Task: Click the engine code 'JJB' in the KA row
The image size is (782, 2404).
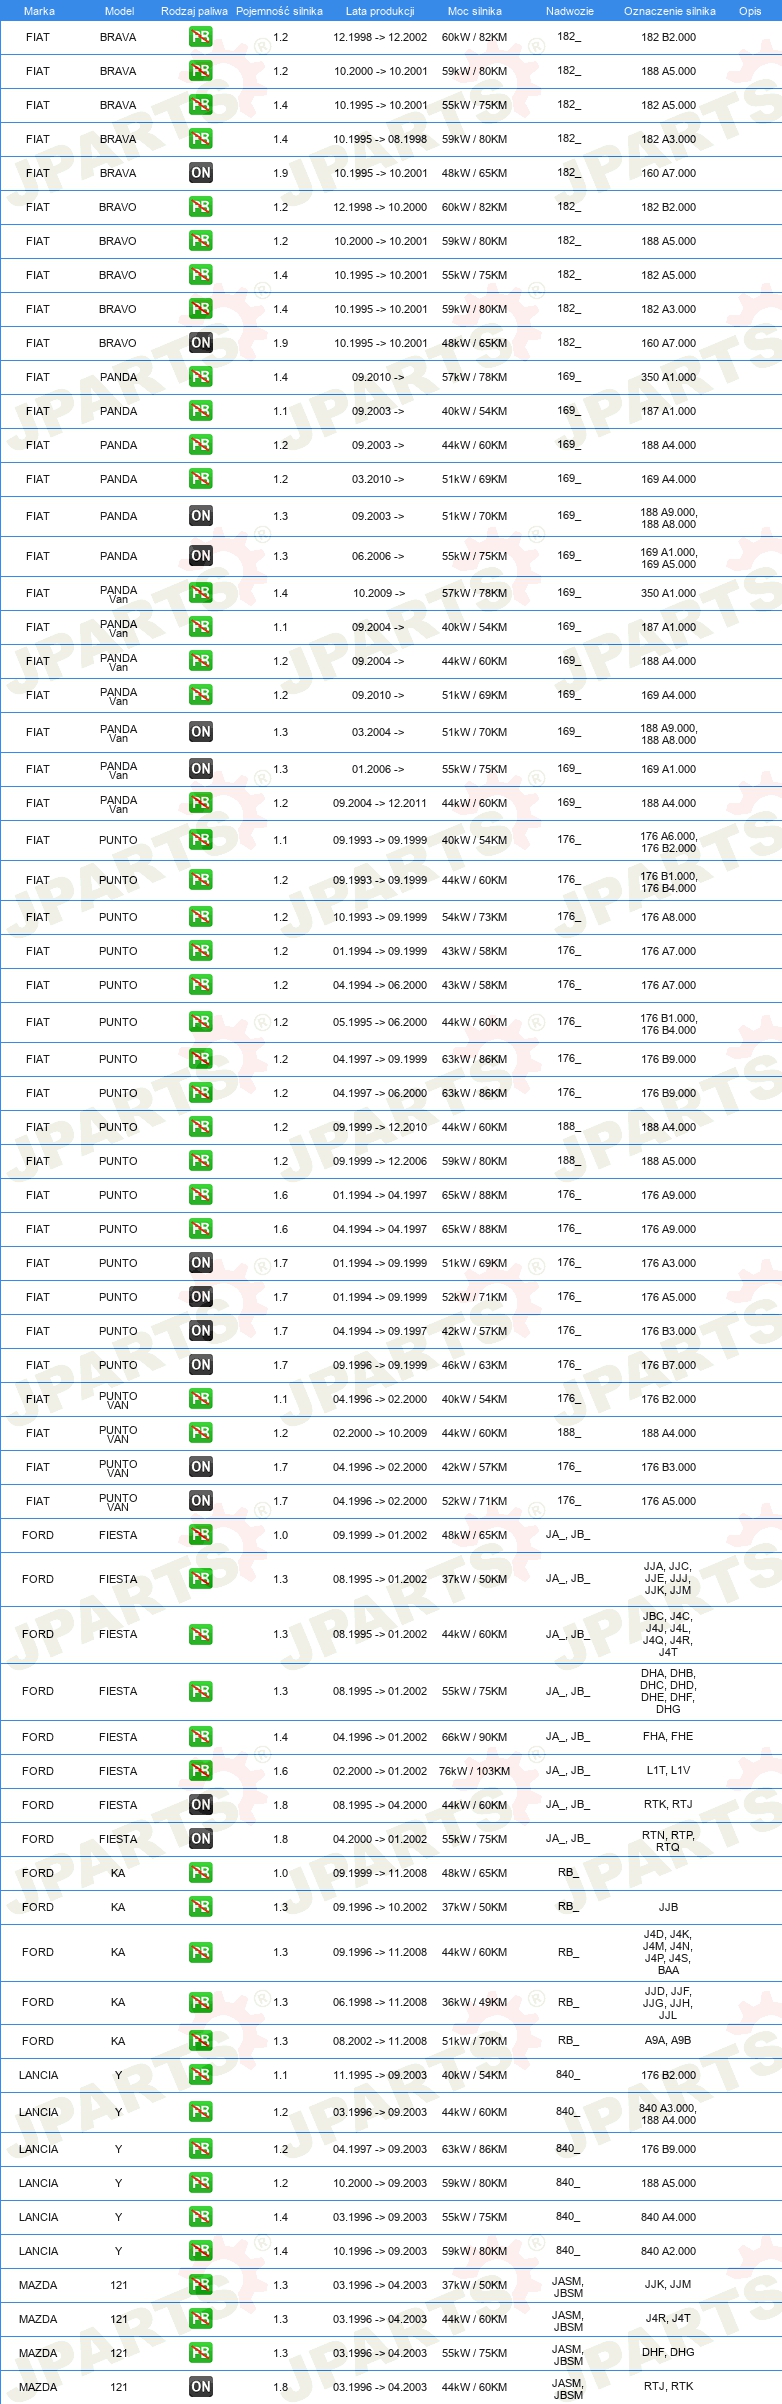Action: click(x=668, y=1907)
